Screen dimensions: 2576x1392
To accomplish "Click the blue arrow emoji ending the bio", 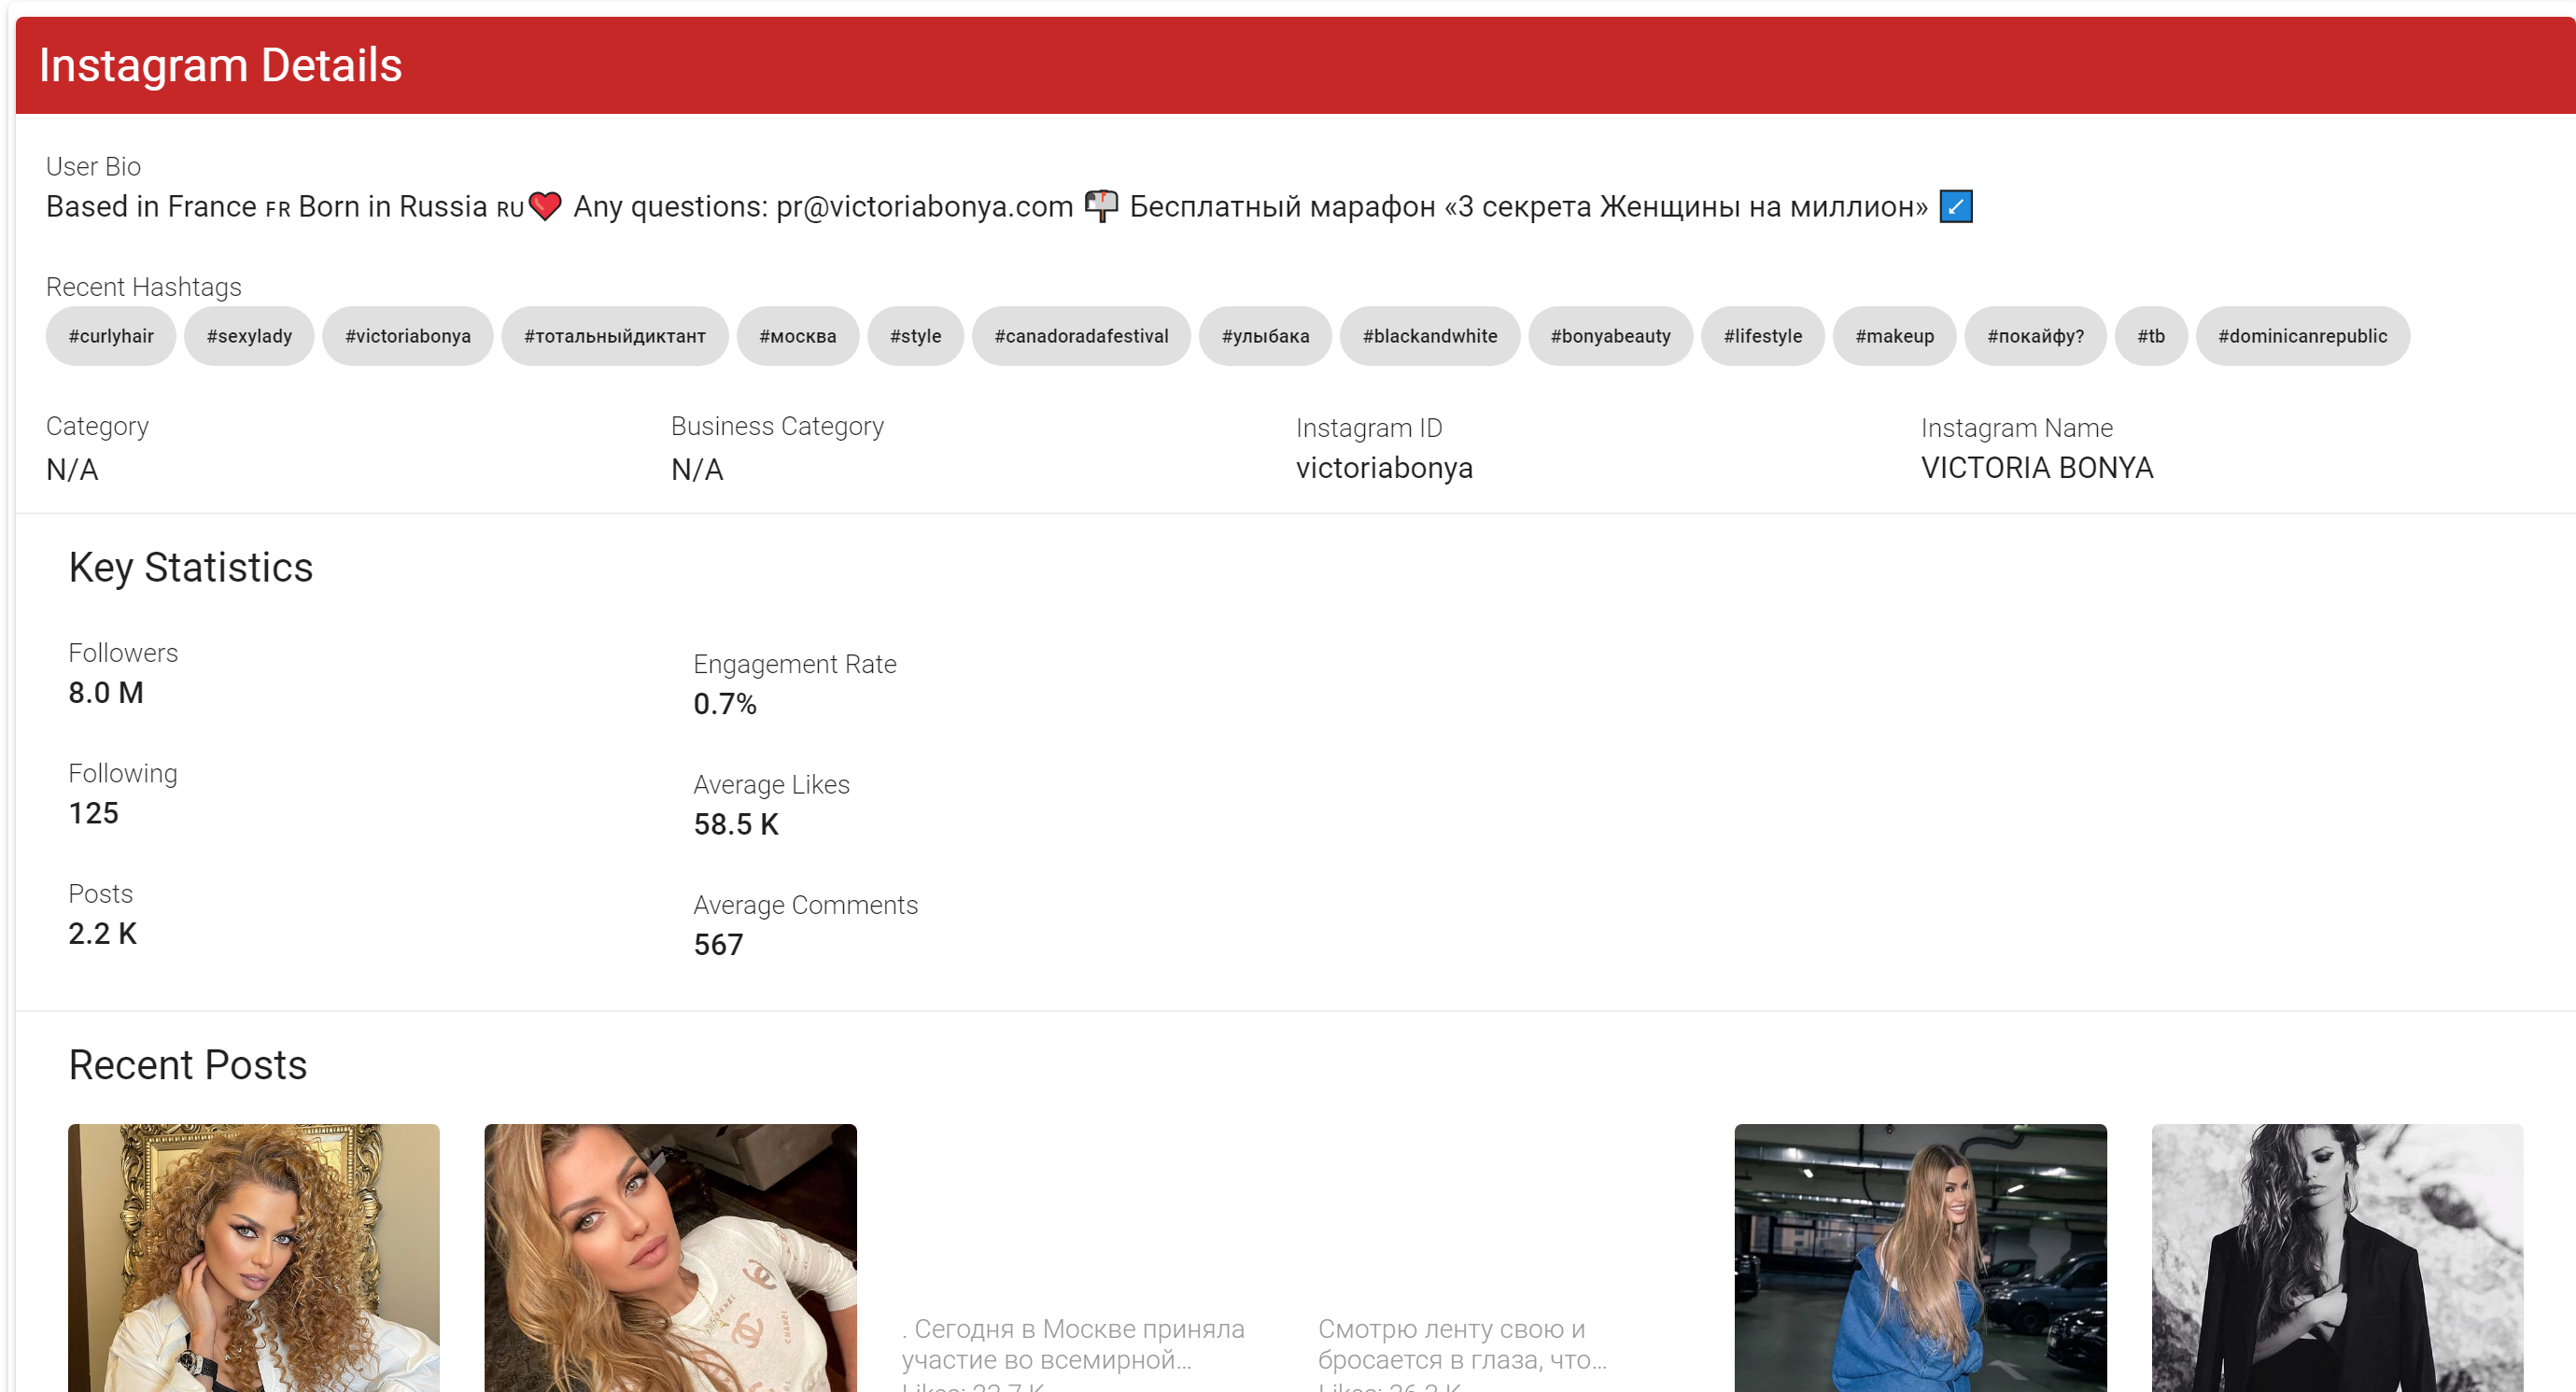I will pos(1955,207).
